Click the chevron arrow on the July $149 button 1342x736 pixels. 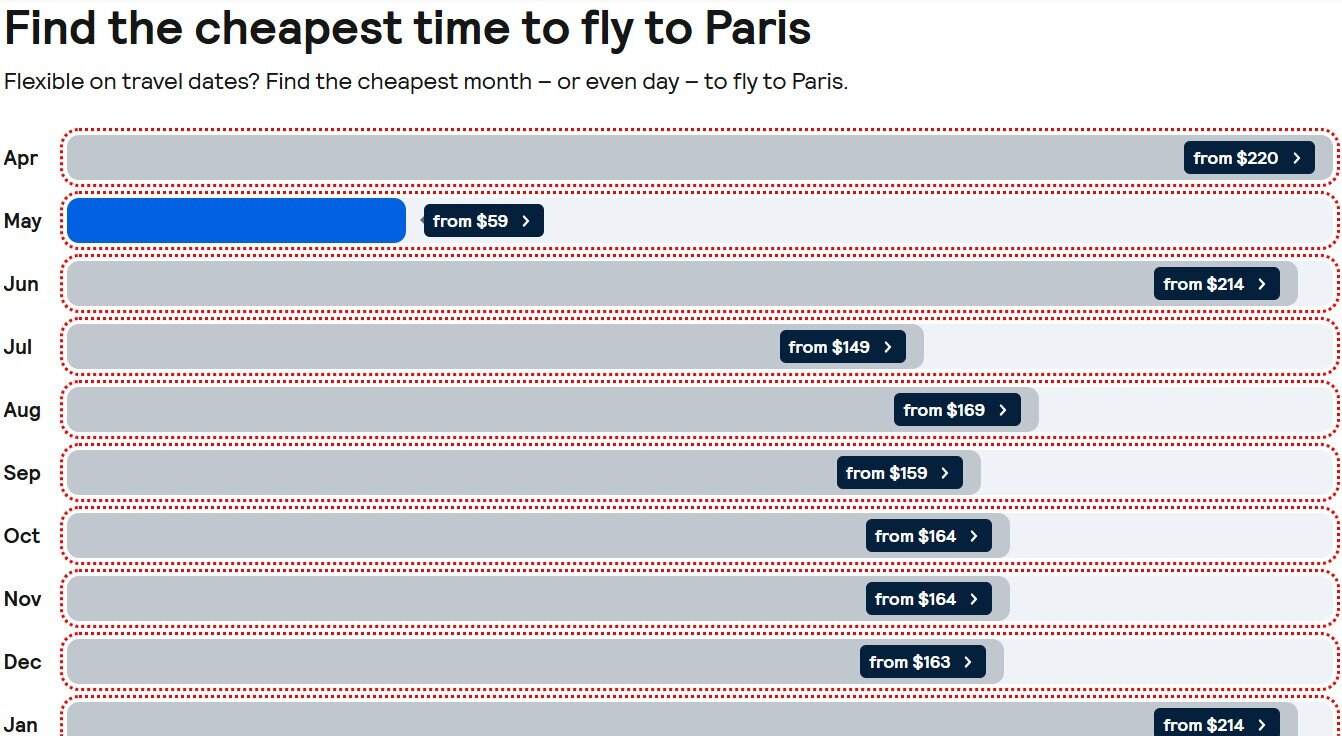tap(888, 347)
